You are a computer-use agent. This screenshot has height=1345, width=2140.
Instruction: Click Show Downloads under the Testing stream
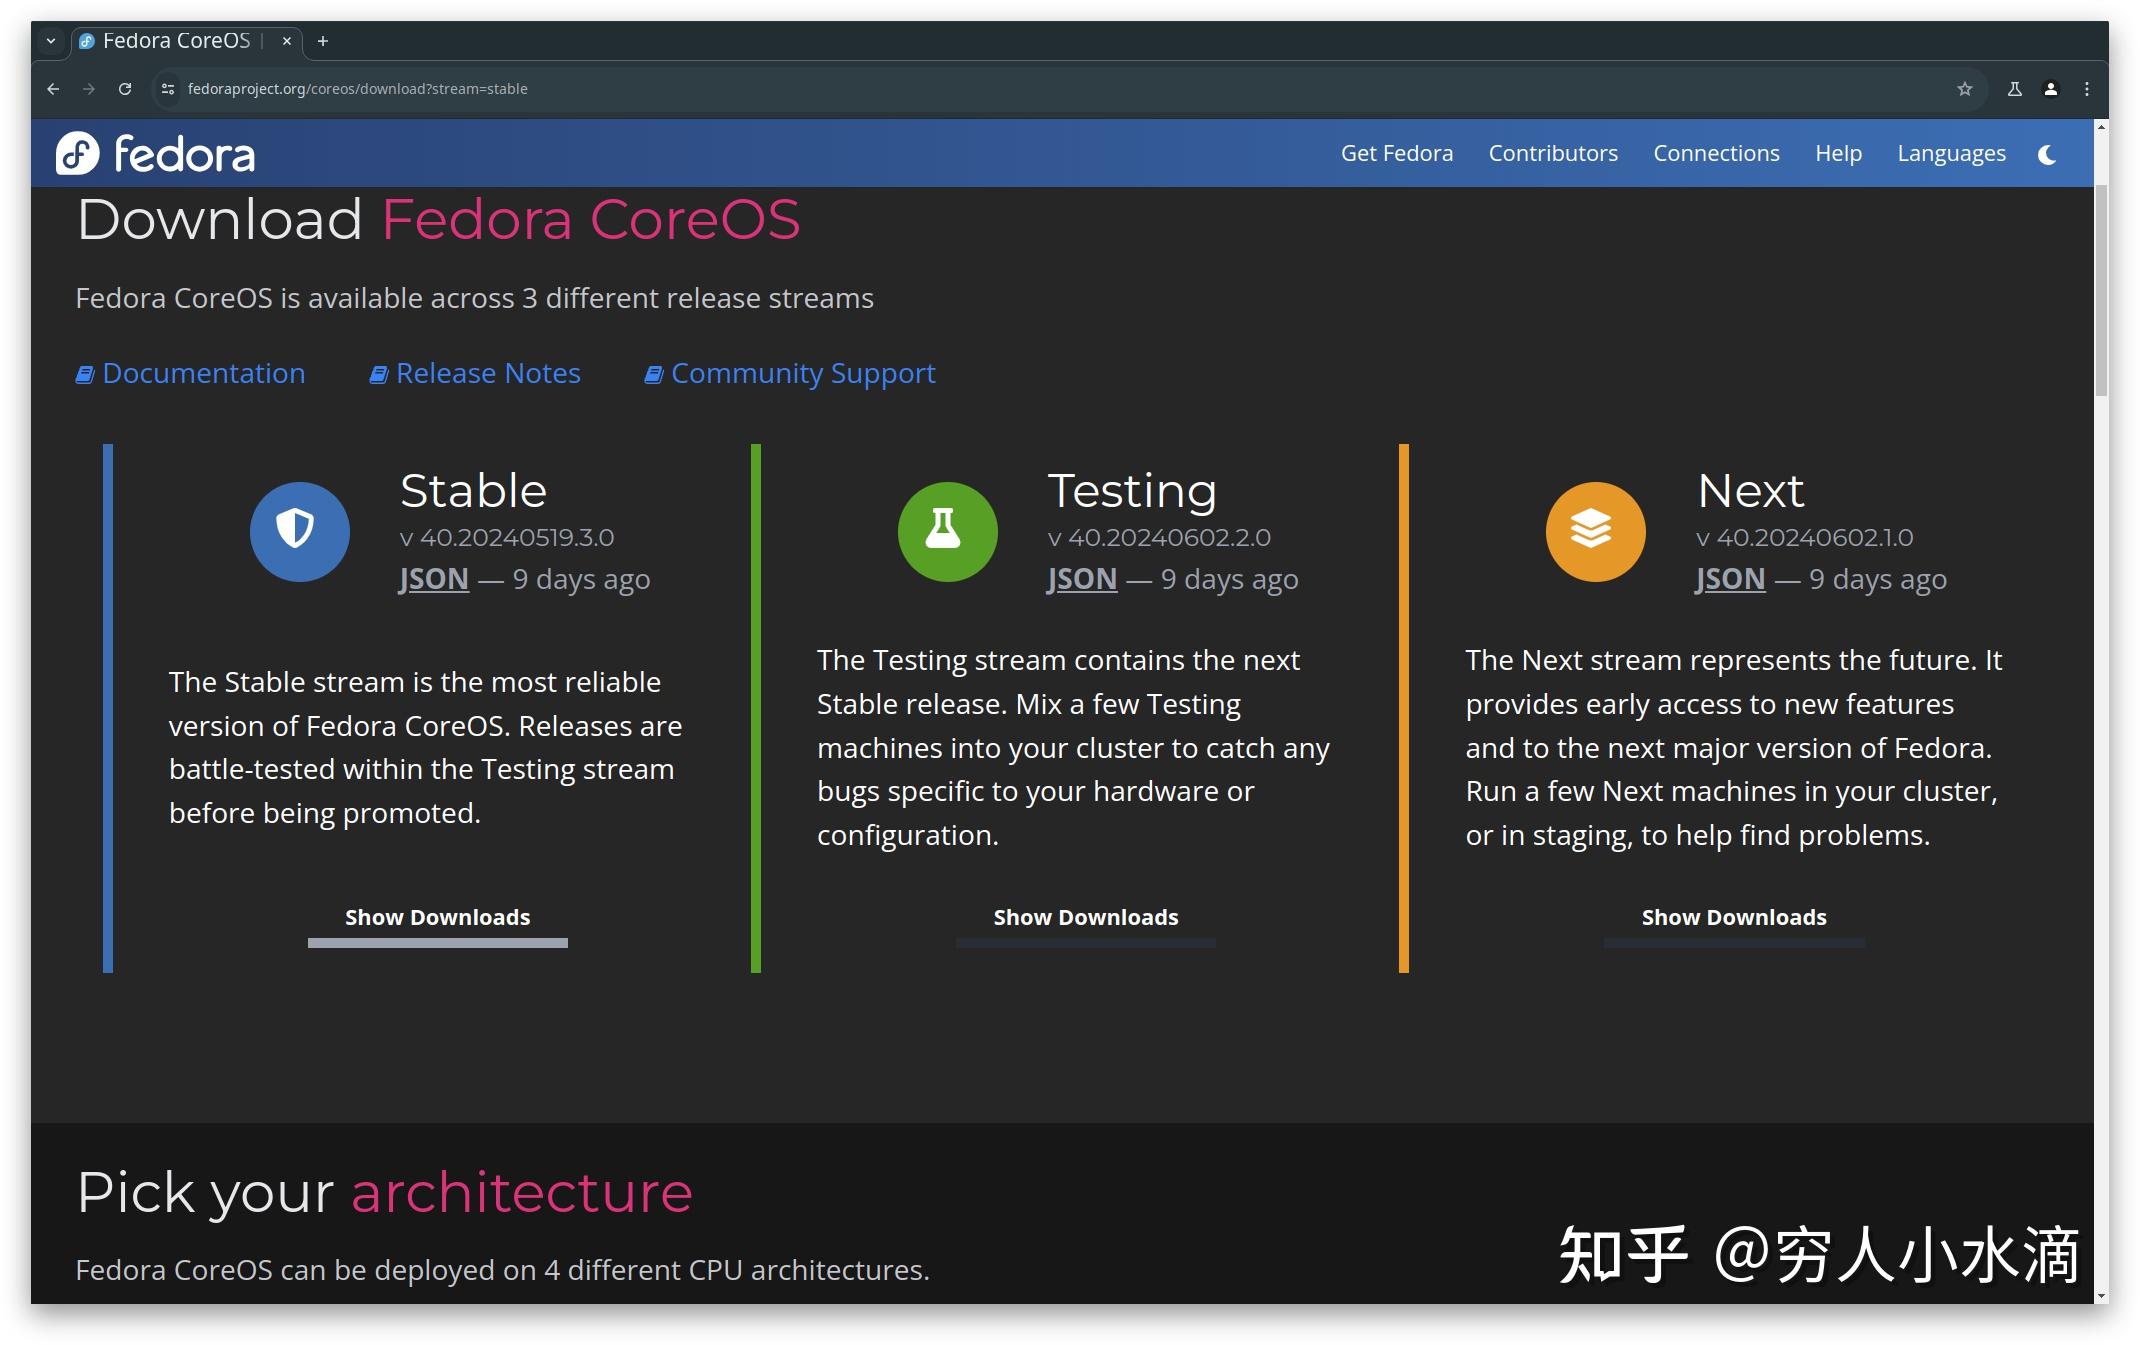[1085, 917]
